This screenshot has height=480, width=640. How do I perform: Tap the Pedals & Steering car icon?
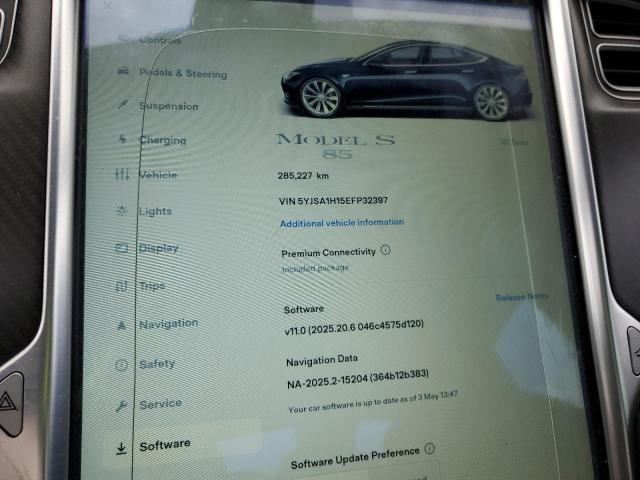tap(122, 72)
